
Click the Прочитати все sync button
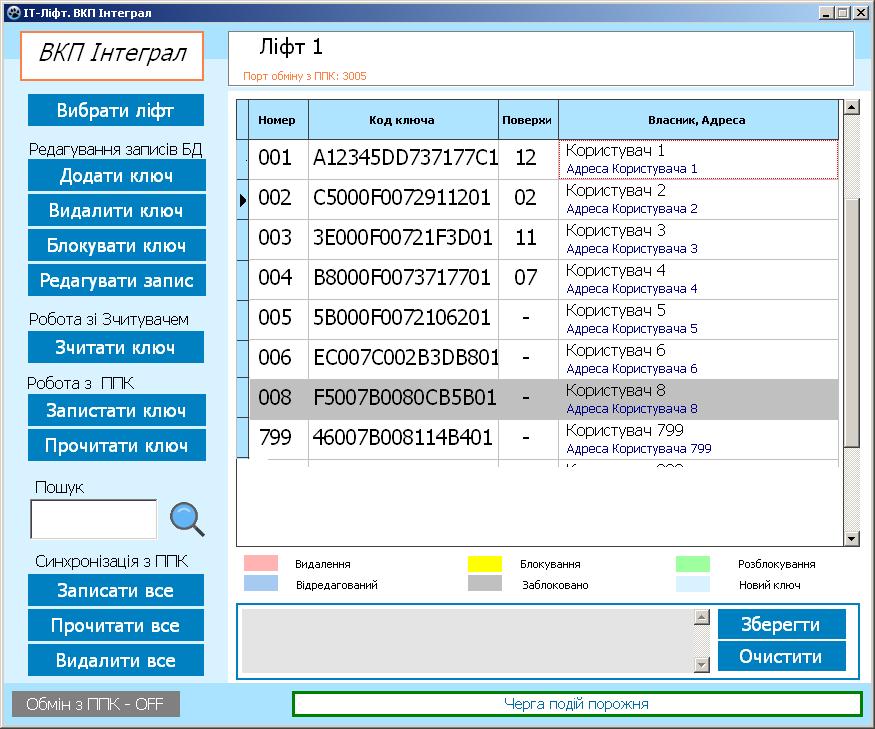point(116,625)
